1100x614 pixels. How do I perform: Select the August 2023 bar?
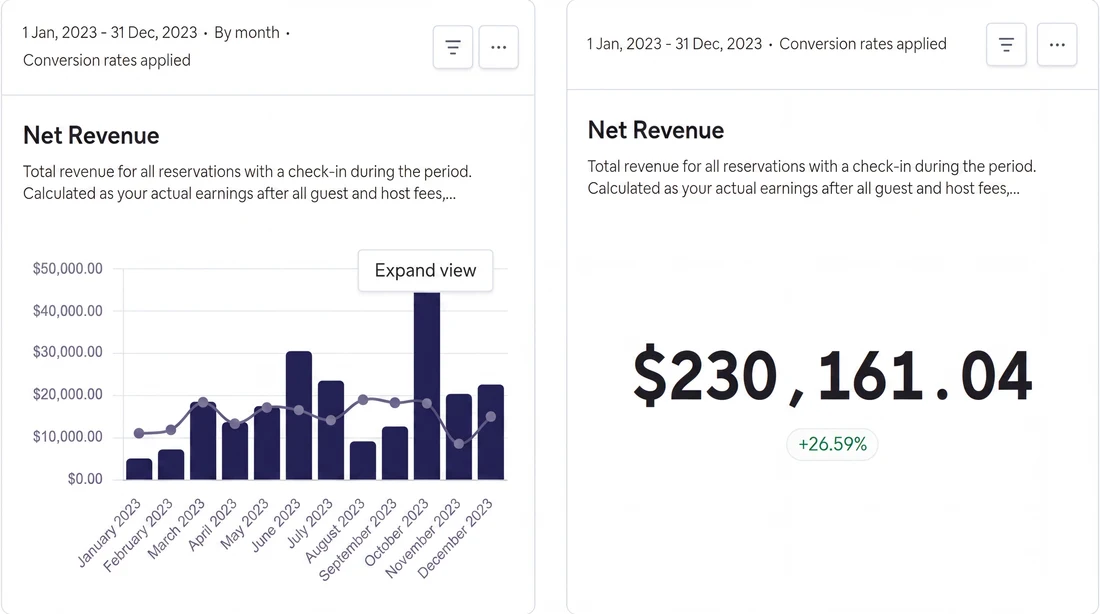pyautogui.click(x=363, y=460)
